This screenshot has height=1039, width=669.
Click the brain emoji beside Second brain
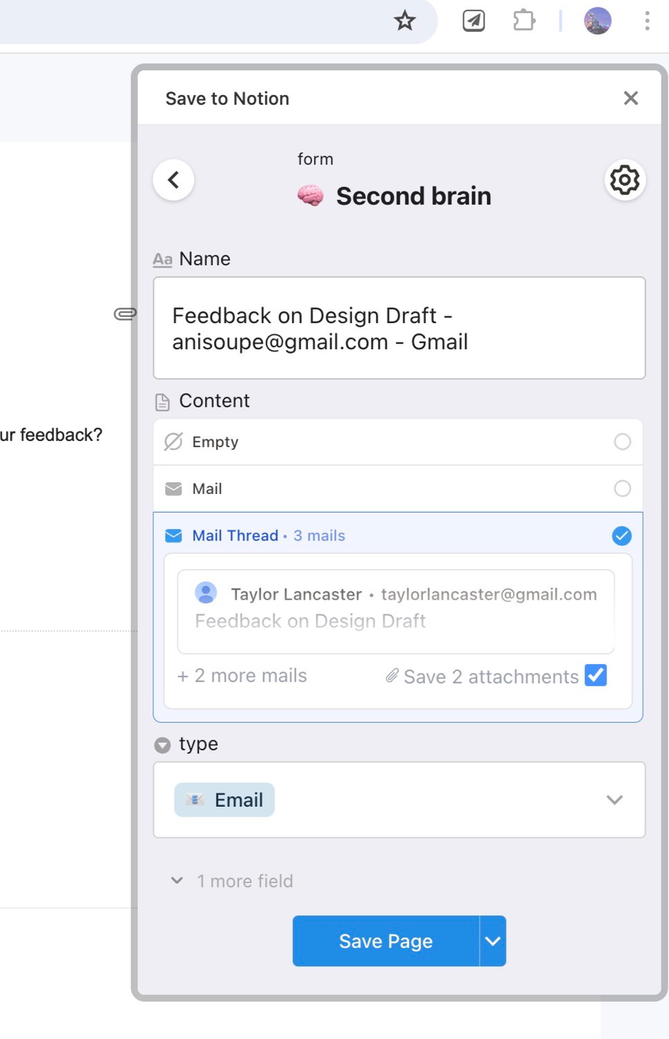point(310,196)
